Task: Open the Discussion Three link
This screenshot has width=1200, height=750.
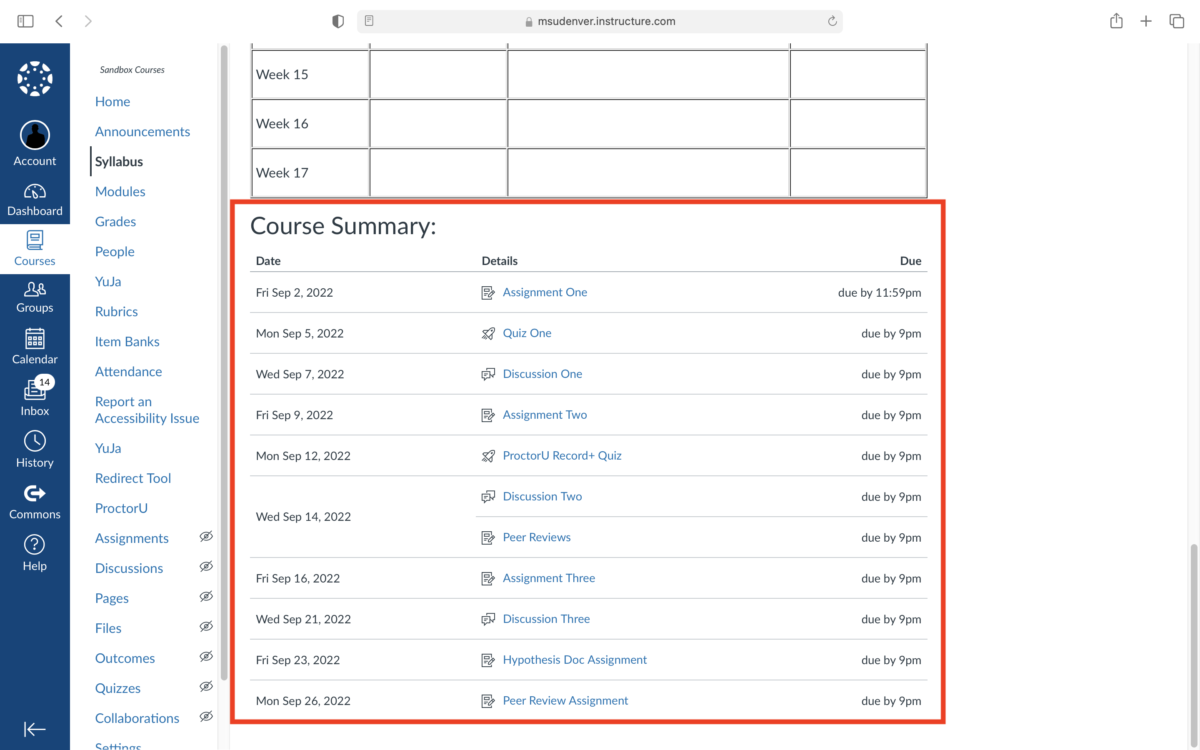Action: pyautogui.click(x=546, y=619)
